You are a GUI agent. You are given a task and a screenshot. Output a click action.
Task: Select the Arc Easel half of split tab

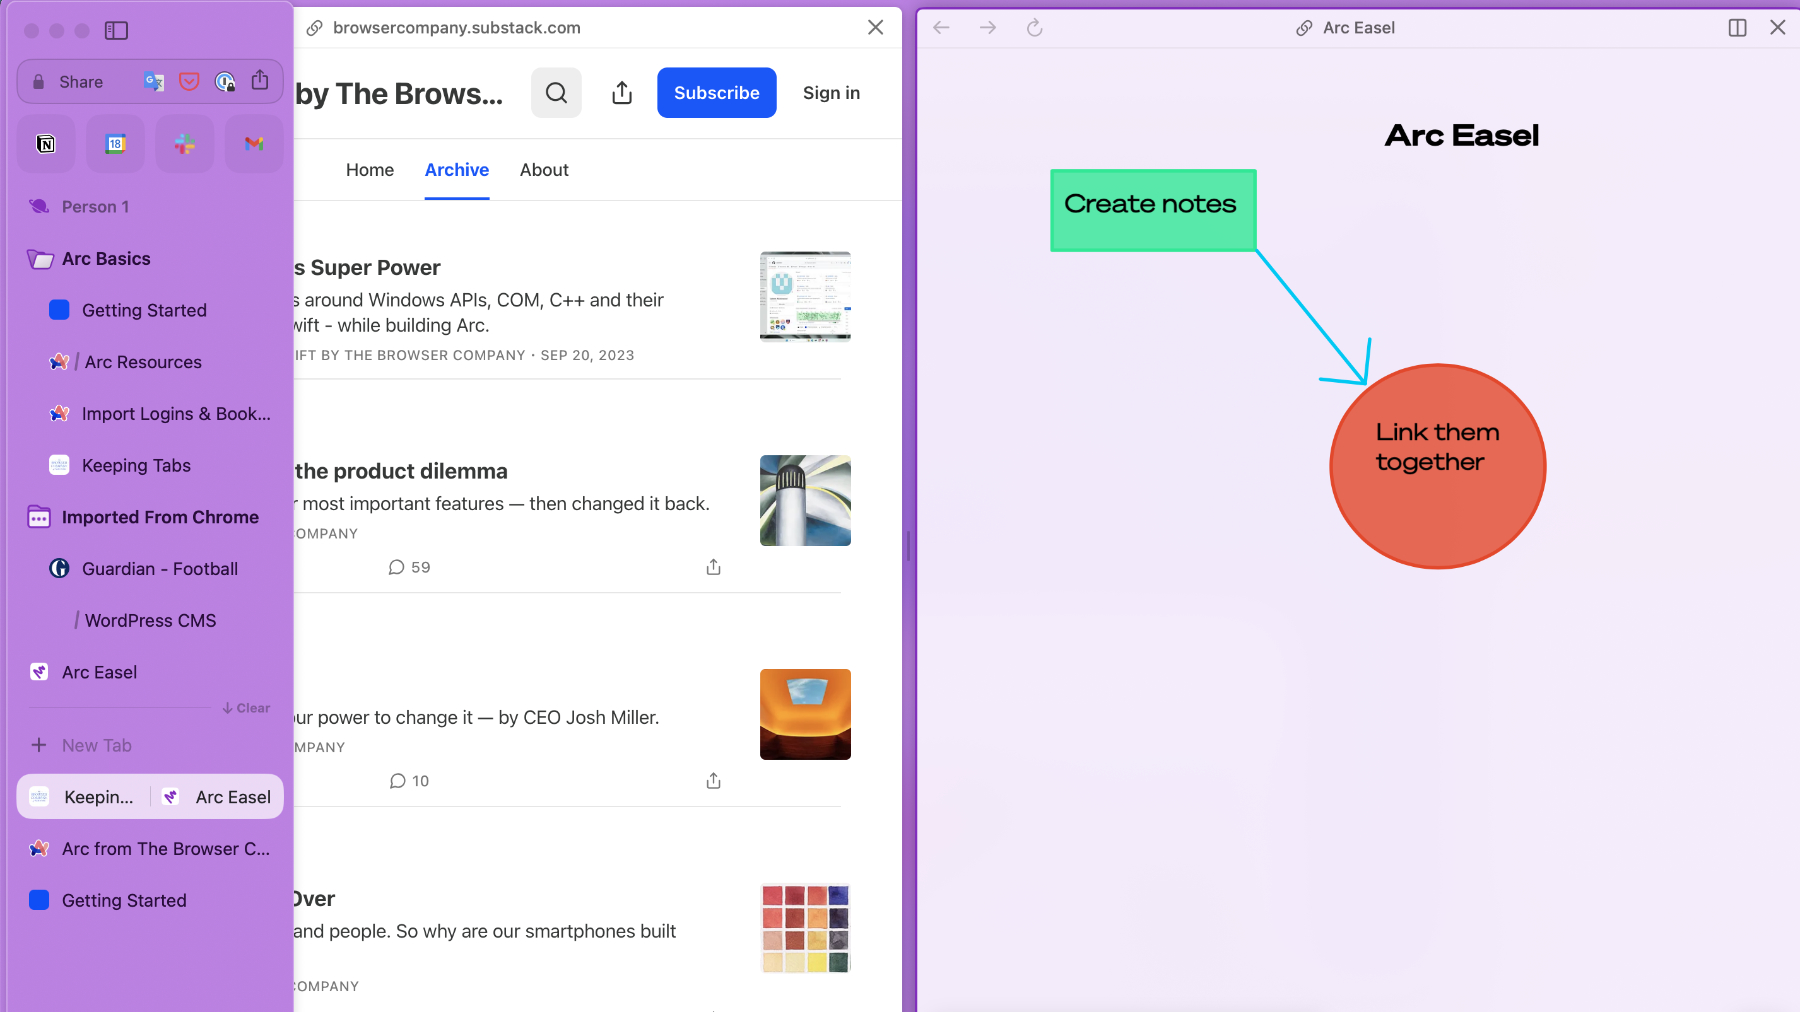[217, 797]
